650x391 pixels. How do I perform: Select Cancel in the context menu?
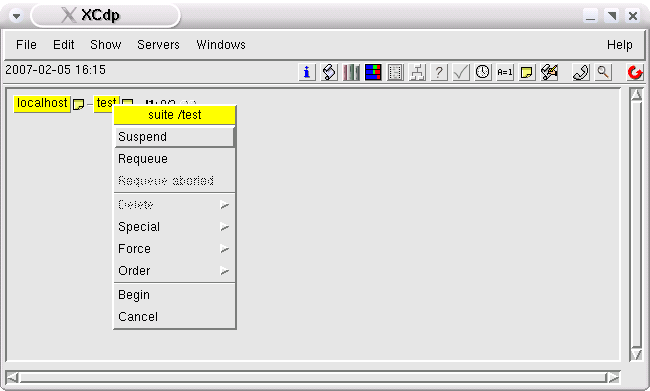175,317
